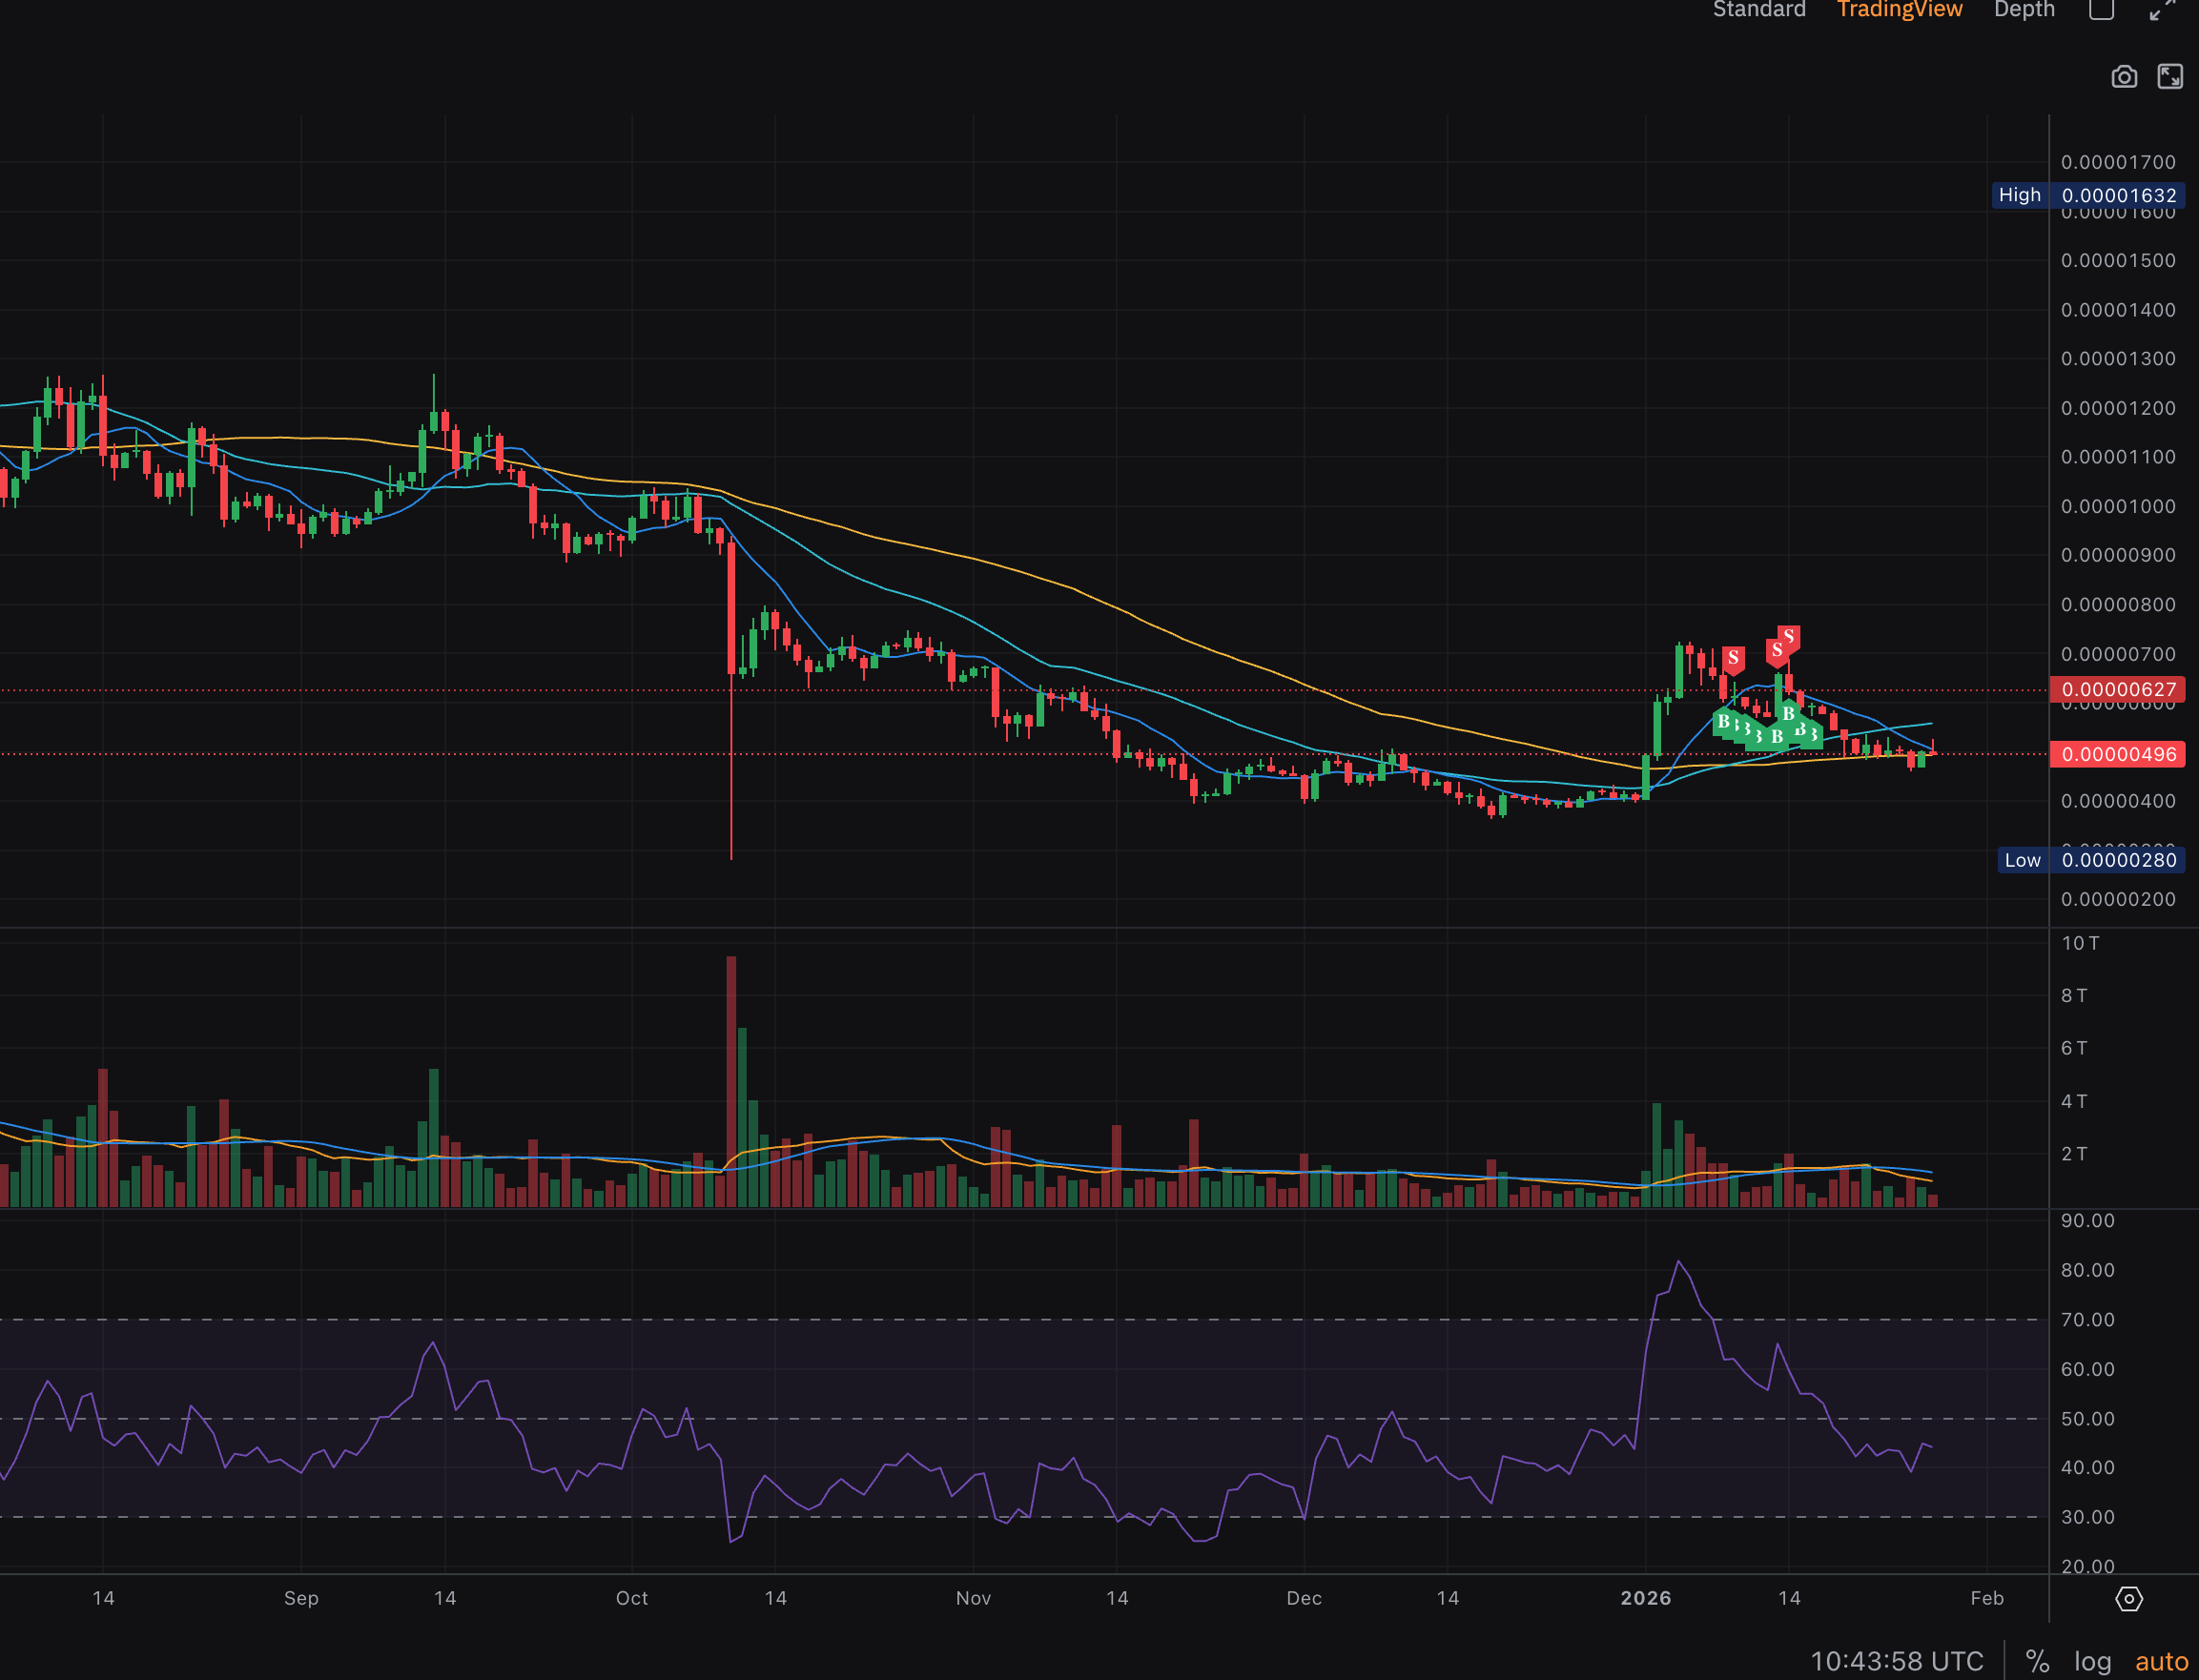Click the 2026 date label on time axis

1645,1598
